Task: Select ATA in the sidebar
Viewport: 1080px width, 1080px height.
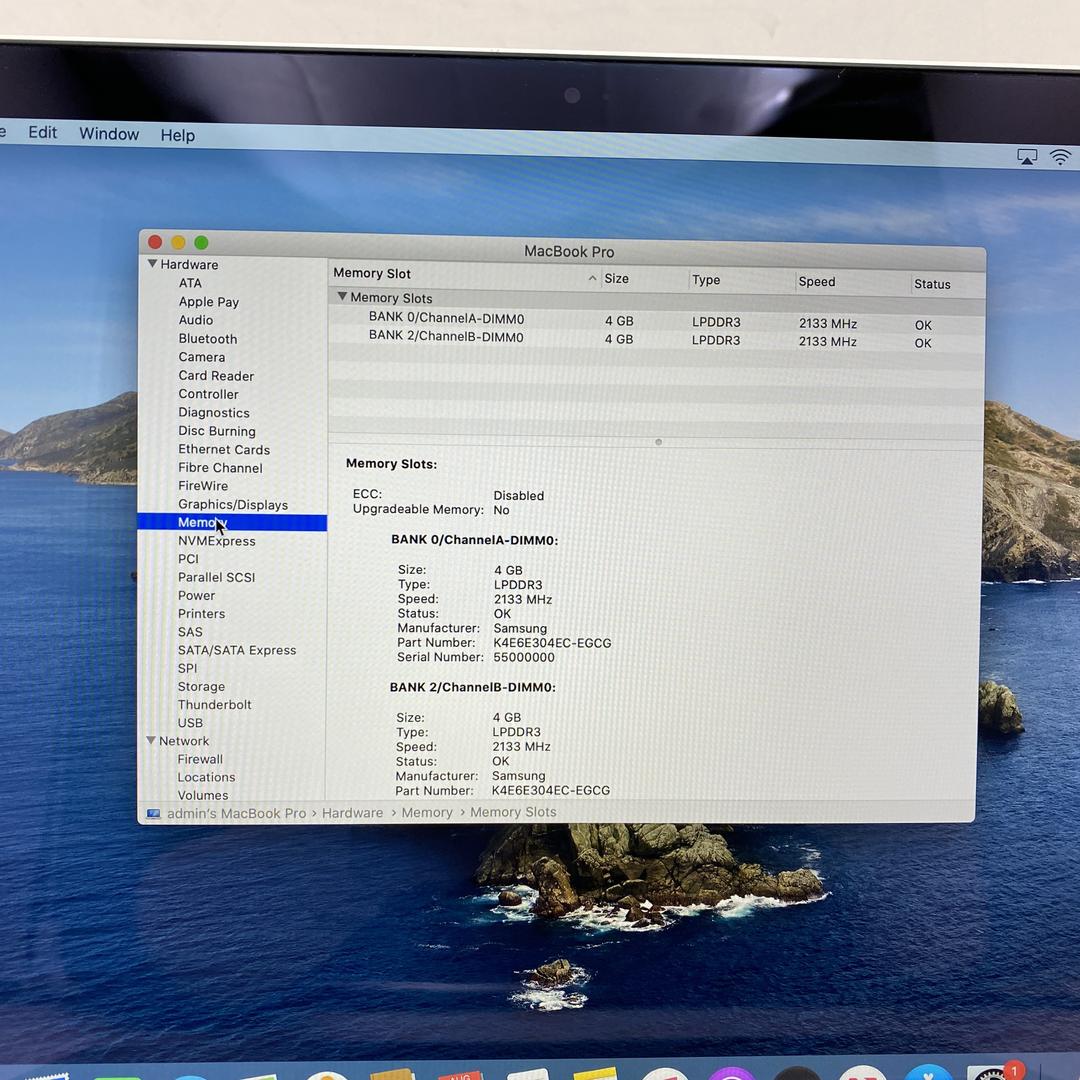Action: coord(190,283)
